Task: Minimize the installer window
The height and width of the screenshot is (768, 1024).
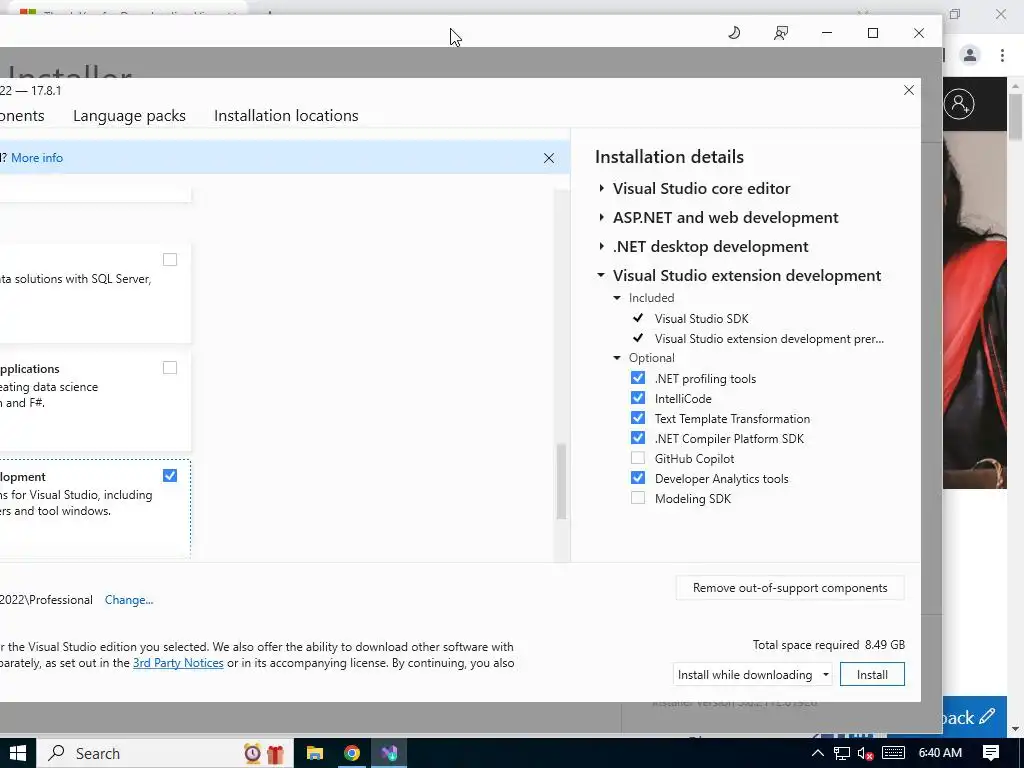Action: 827,33
